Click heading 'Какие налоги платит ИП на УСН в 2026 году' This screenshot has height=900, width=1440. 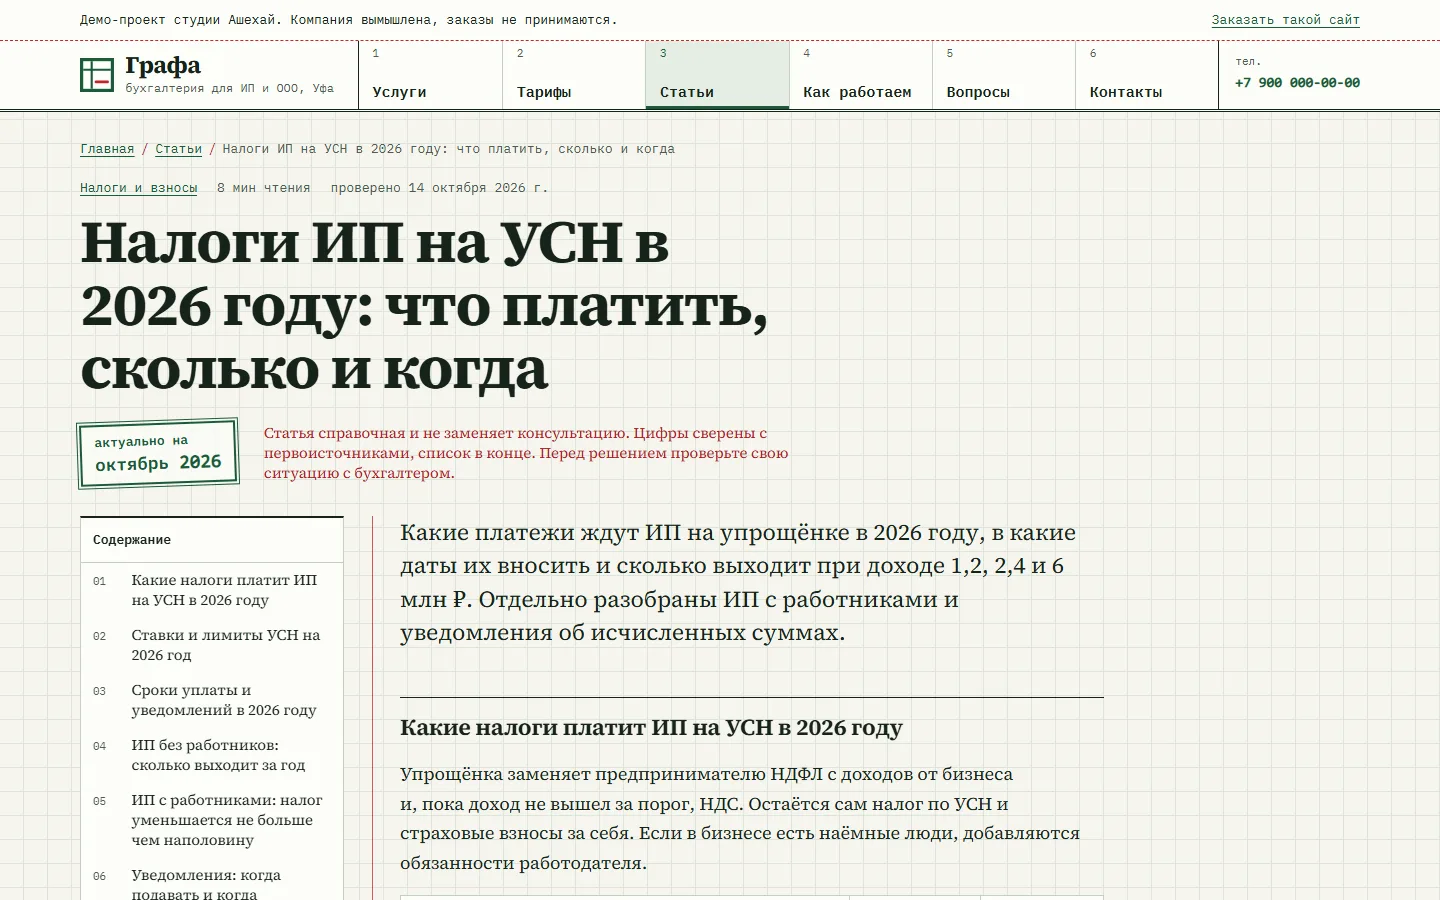pyautogui.click(x=651, y=728)
